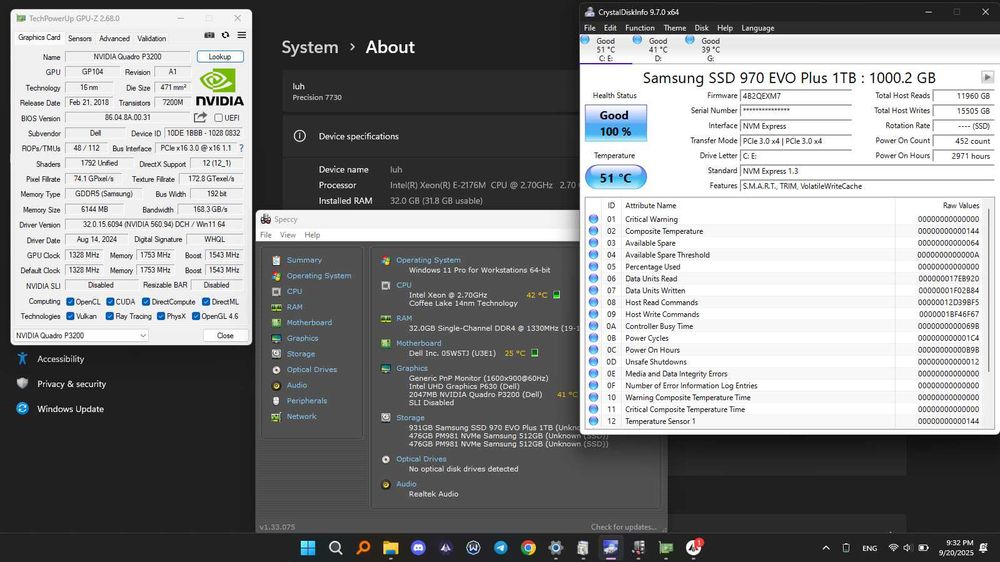Open File Explorer from the taskbar
The width and height of the screenshot is (1000, 562).
(390, 547)
